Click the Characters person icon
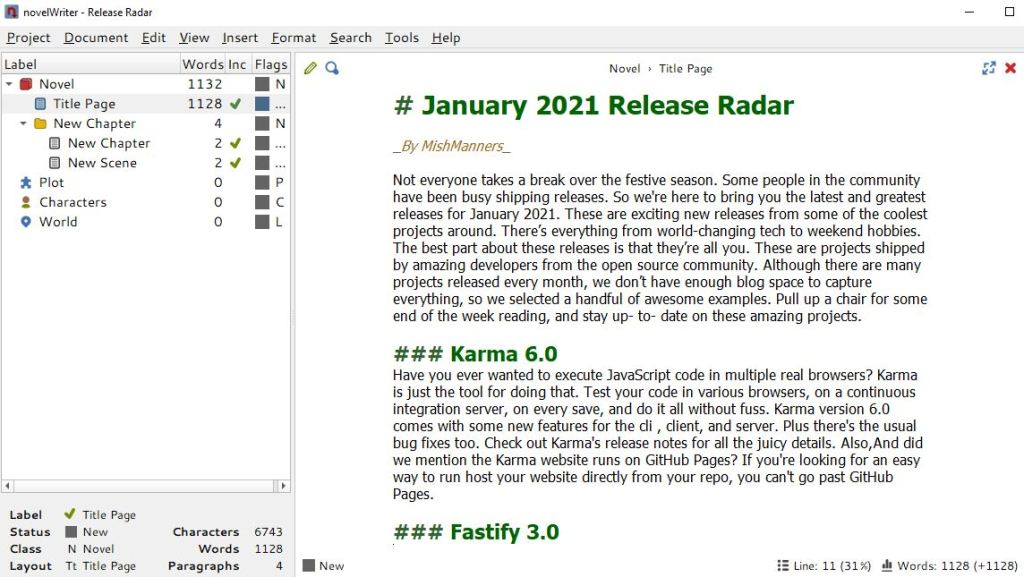Viewport: 1024px width, 577px height. click(26, 202)
